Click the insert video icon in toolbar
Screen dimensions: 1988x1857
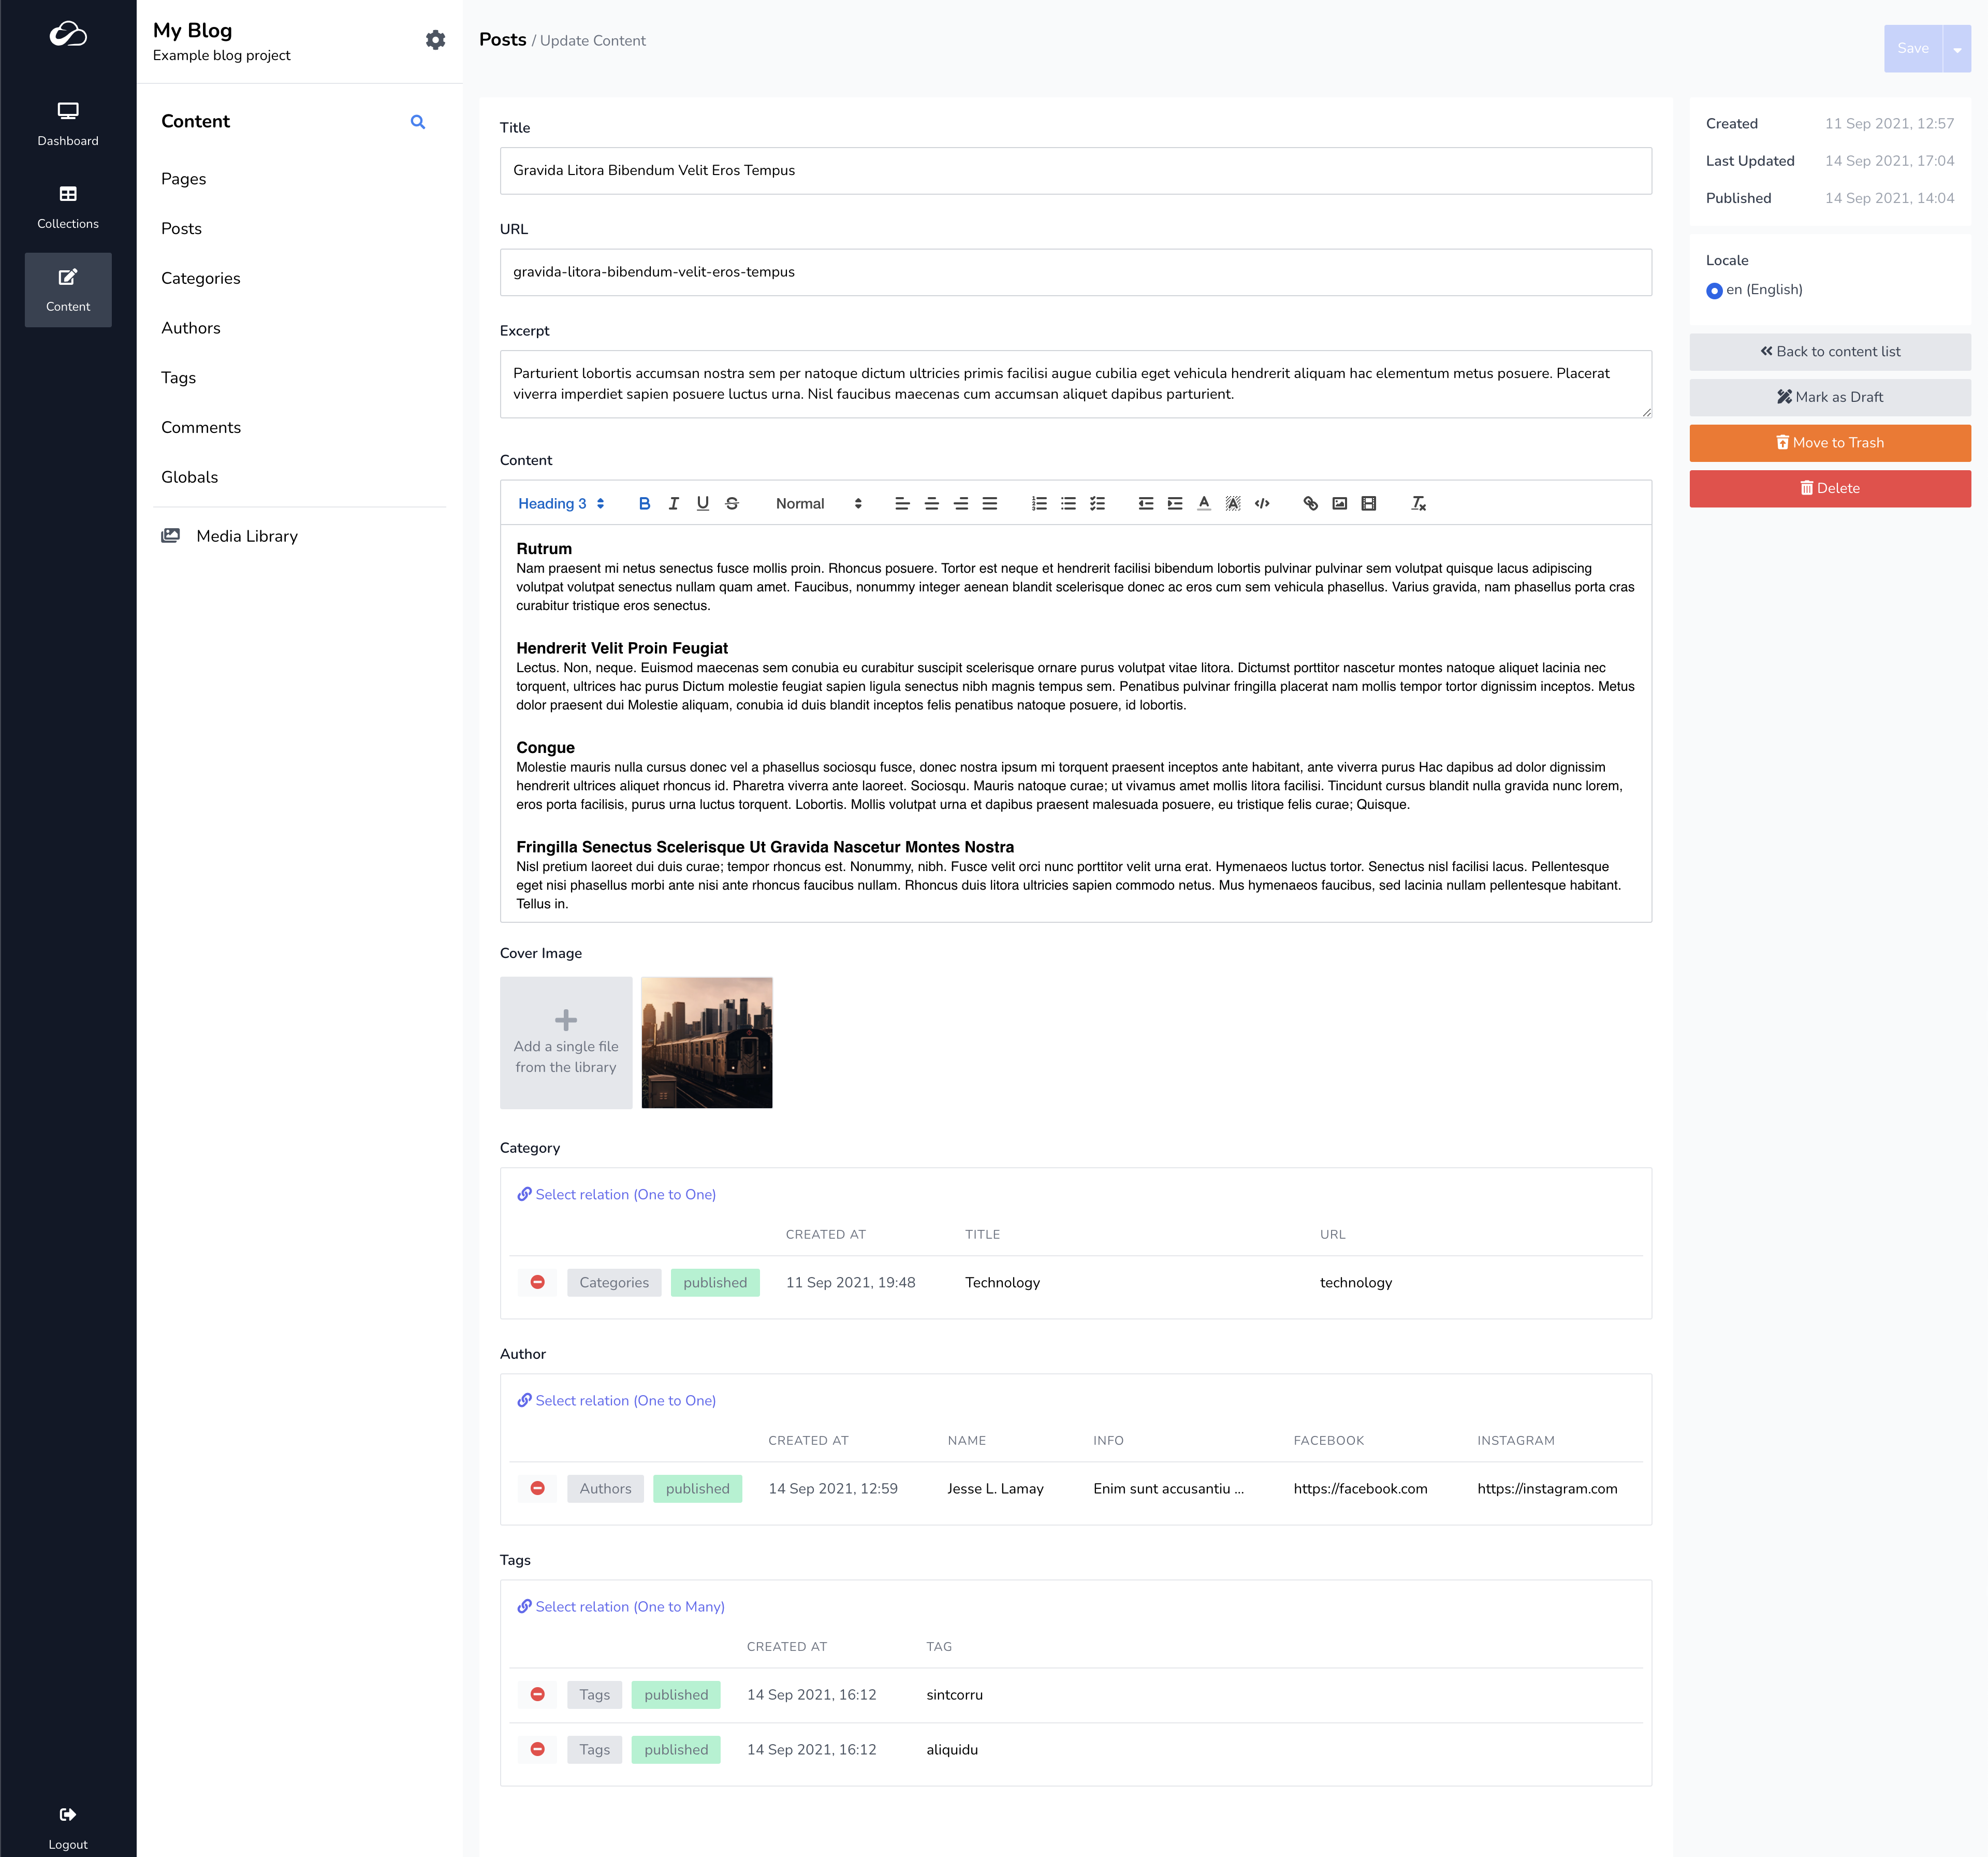(x=1368, y=504)
